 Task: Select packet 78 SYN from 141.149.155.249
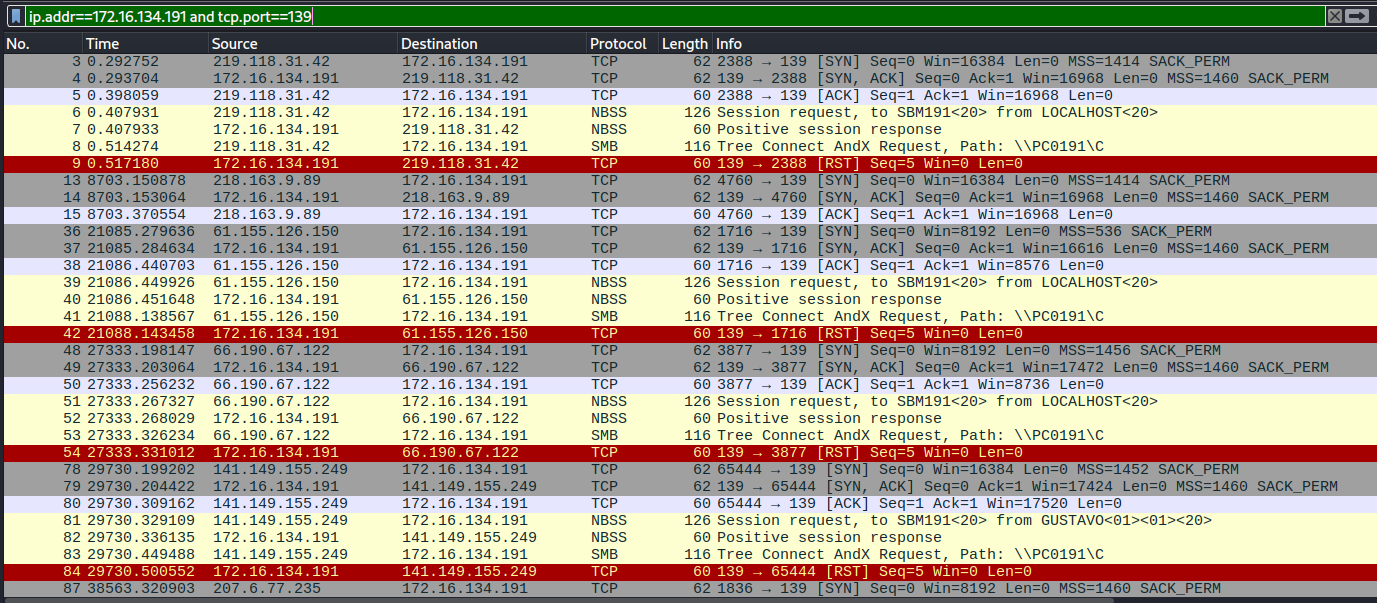coord(688,469)
